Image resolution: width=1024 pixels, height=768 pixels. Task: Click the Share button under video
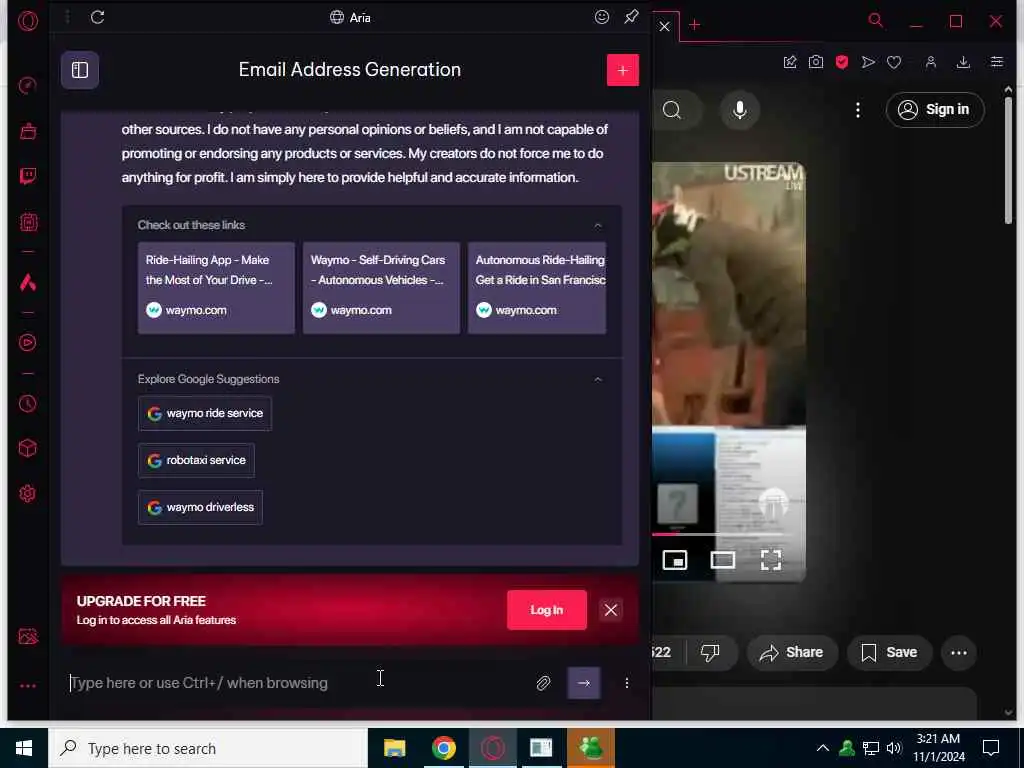(792, 652)
